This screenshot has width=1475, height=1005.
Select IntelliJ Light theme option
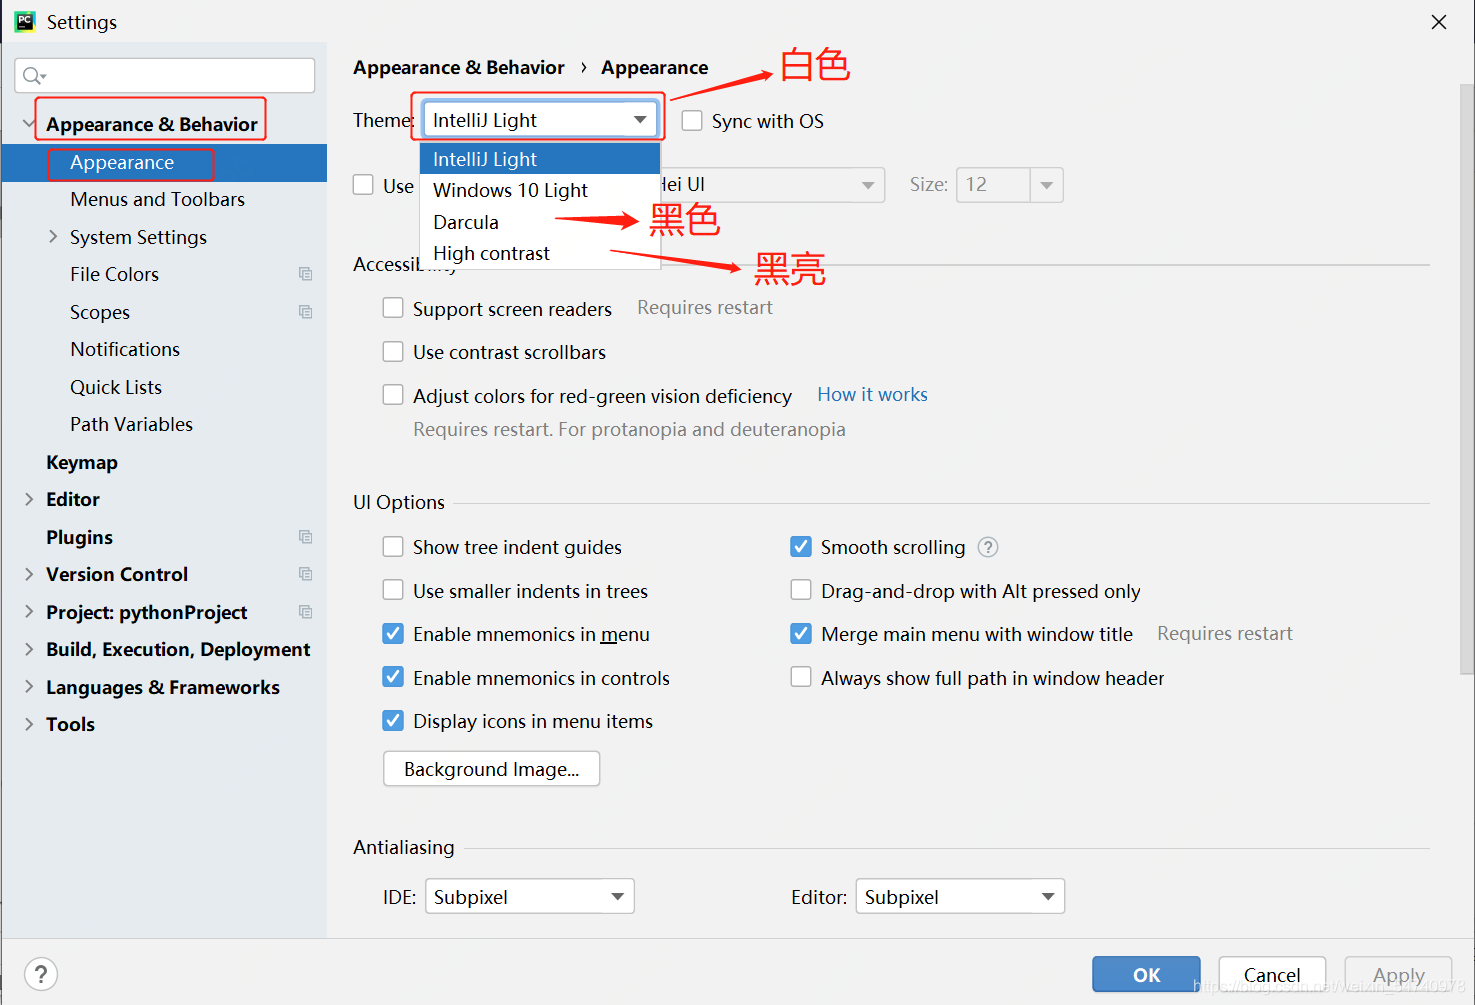coord(540,159)
